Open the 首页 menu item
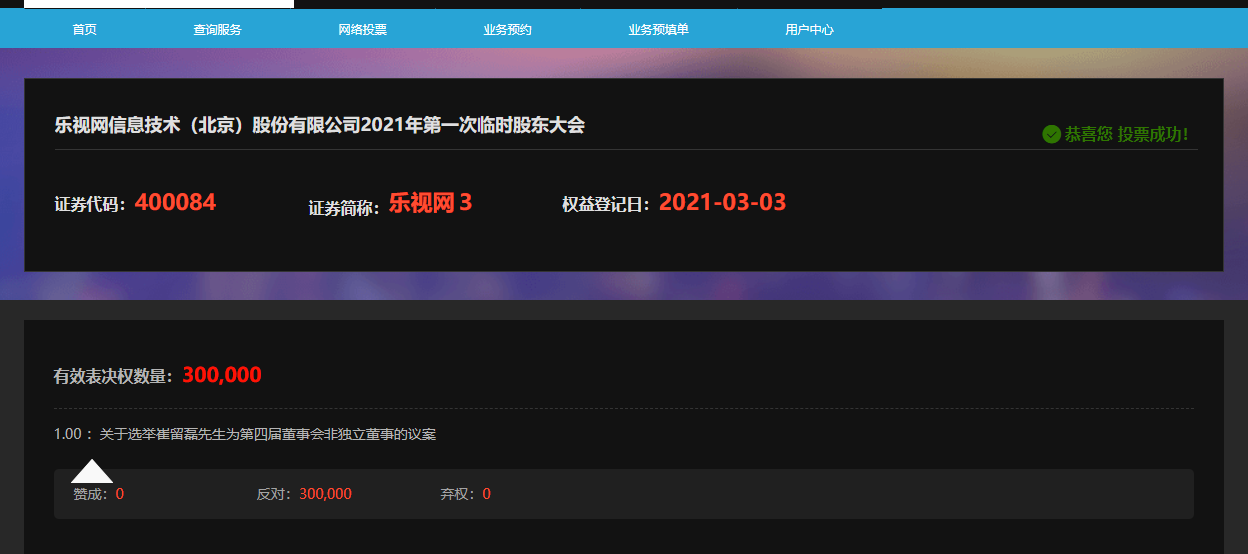This screenshot has height=554, width=1248. (84, 30)
